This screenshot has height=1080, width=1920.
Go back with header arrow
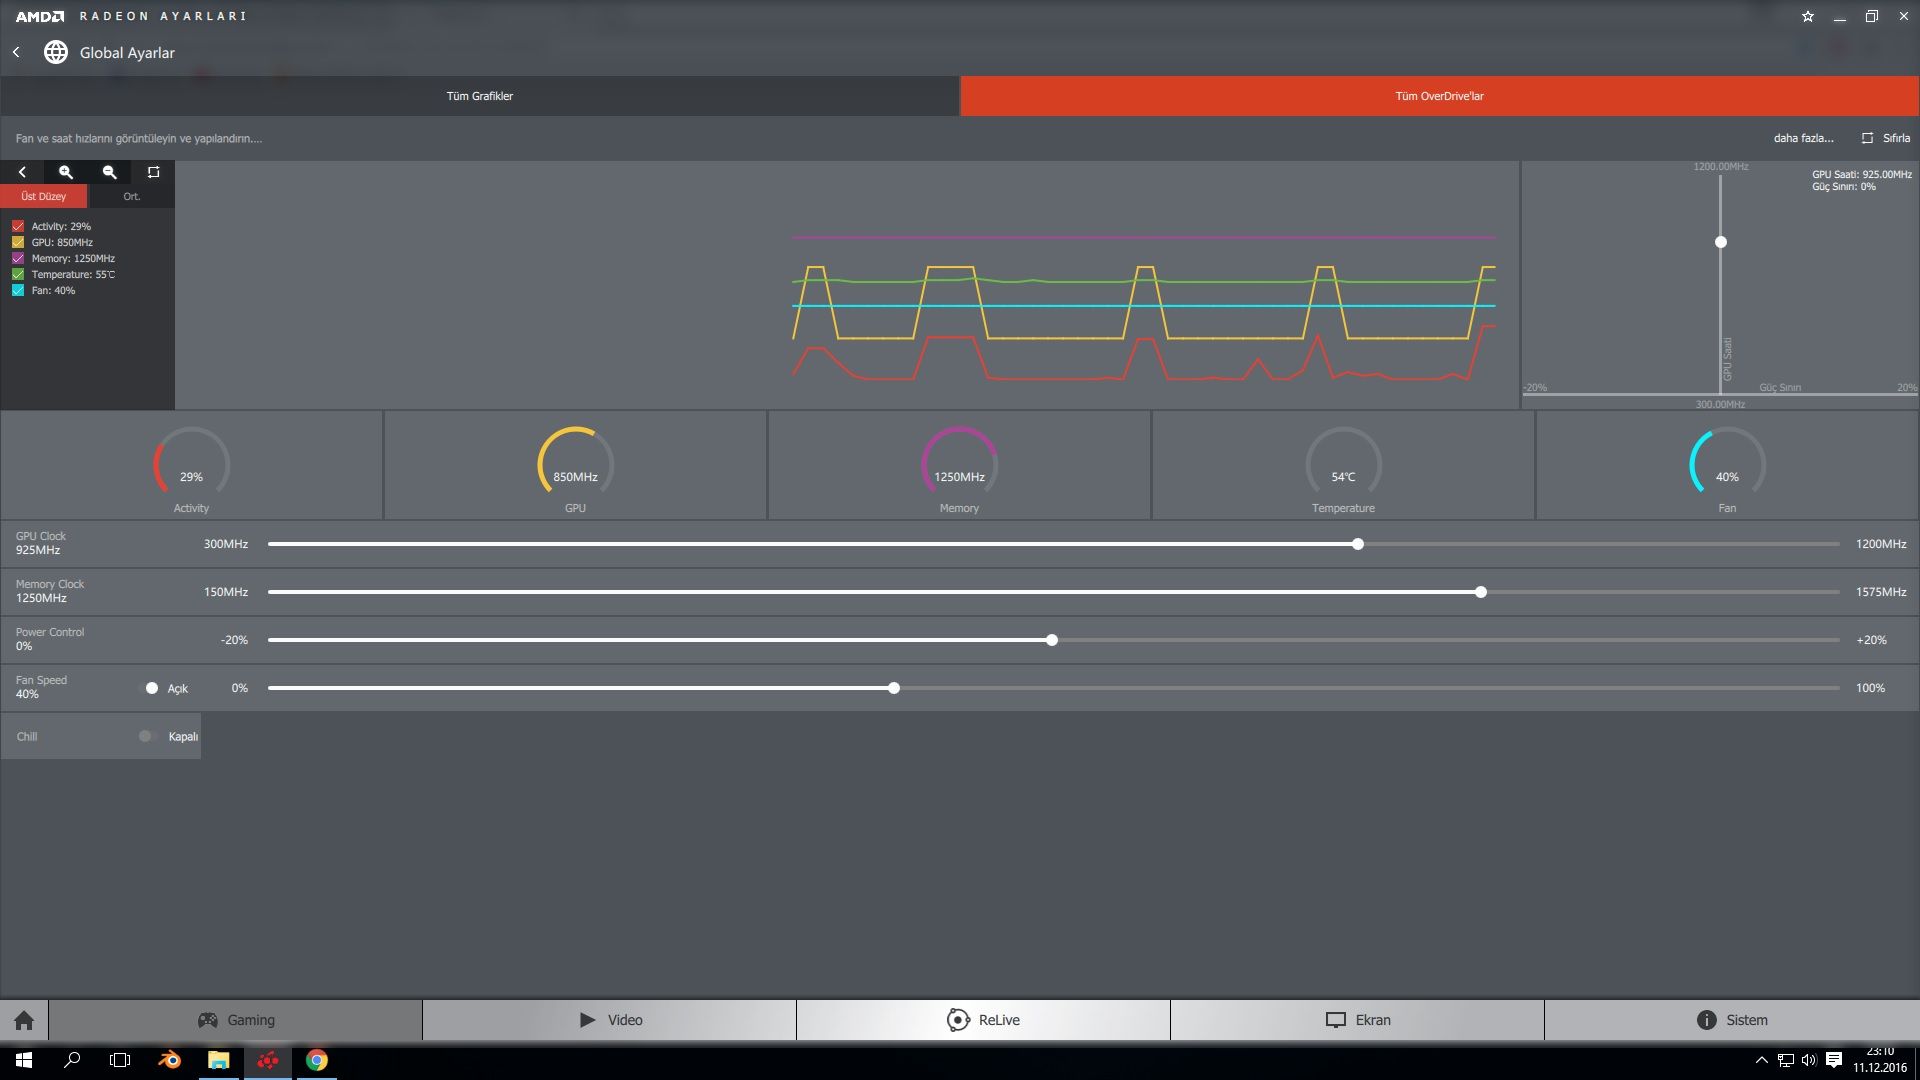point(16,52)
